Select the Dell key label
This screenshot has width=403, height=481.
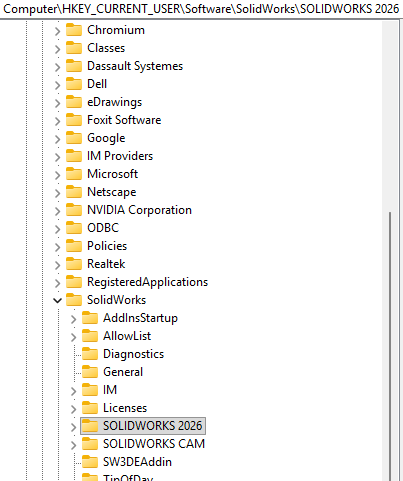pyautogui.click(x=97, y=84)
